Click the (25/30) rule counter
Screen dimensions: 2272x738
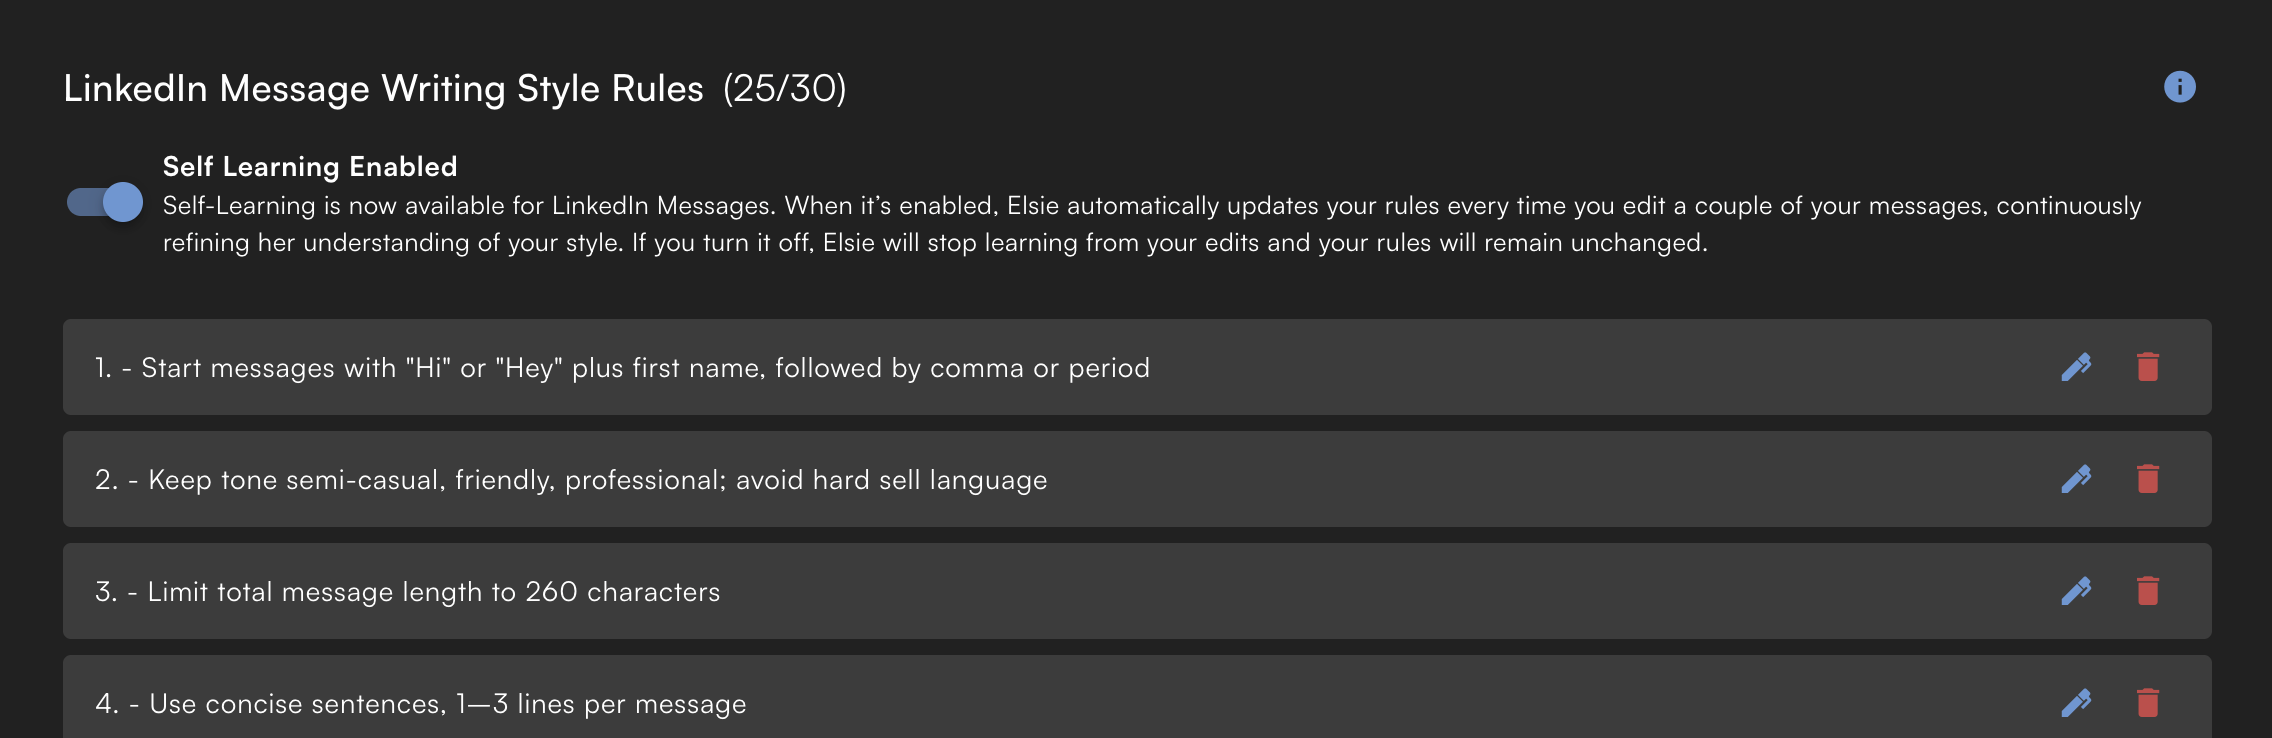[x=784, y=89]
